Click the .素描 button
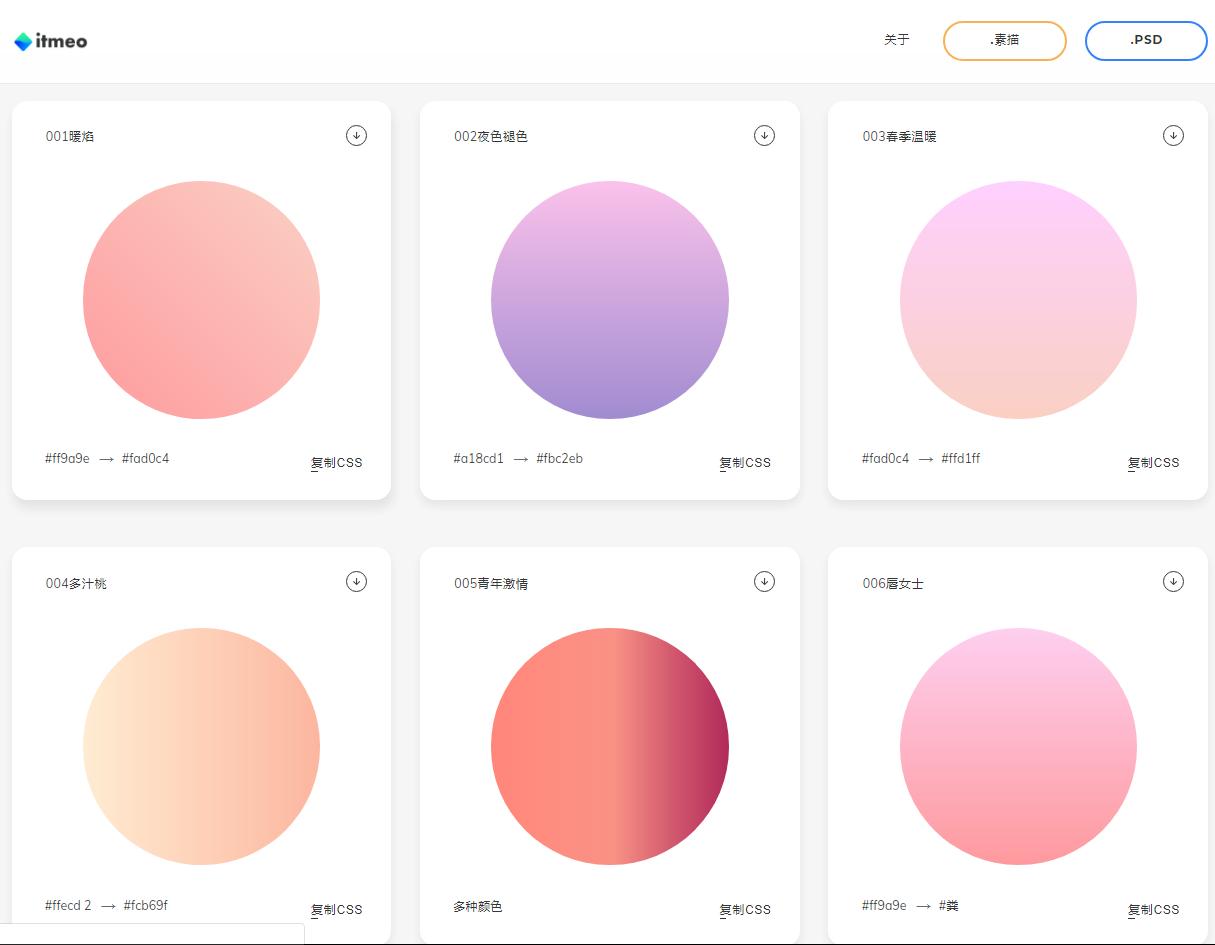Viewport: 1215px width, 945px height. [x=1004, y=41]
